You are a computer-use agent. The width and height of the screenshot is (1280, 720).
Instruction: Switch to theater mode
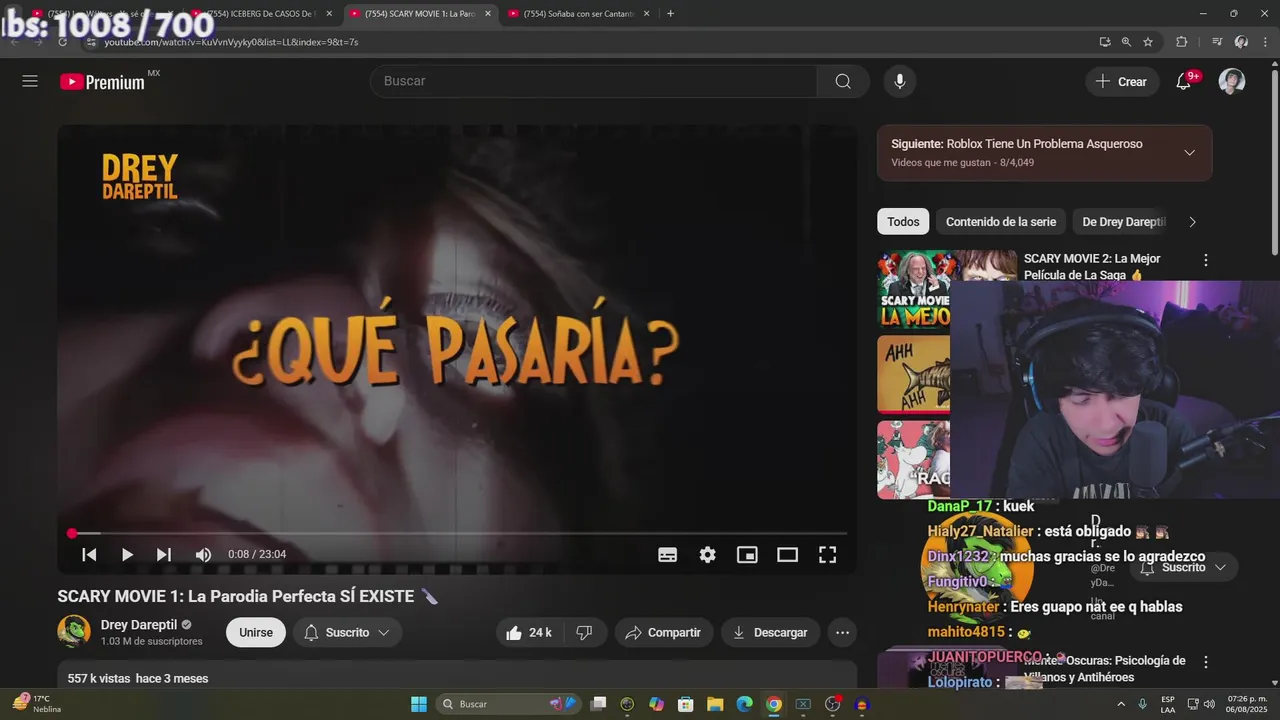click(788, 554)
